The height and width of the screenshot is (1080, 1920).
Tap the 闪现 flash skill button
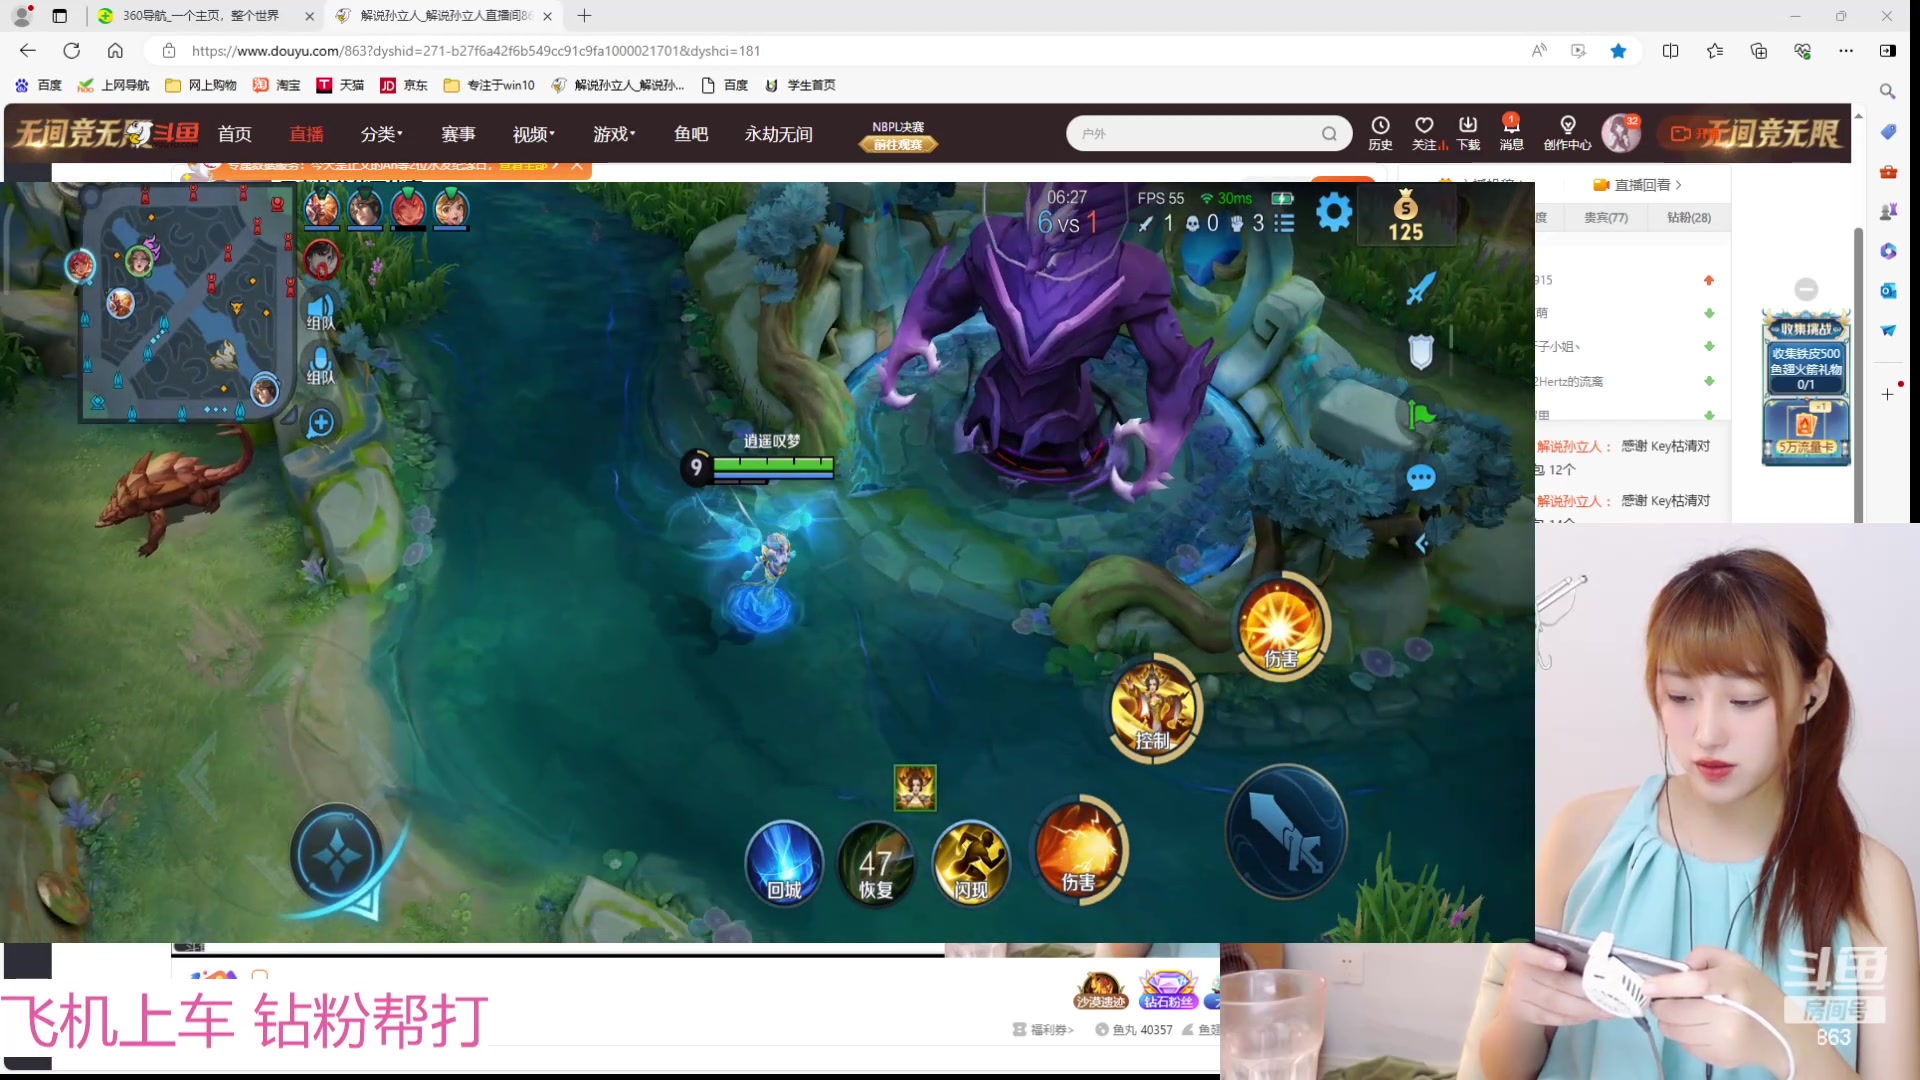[970, 862]
